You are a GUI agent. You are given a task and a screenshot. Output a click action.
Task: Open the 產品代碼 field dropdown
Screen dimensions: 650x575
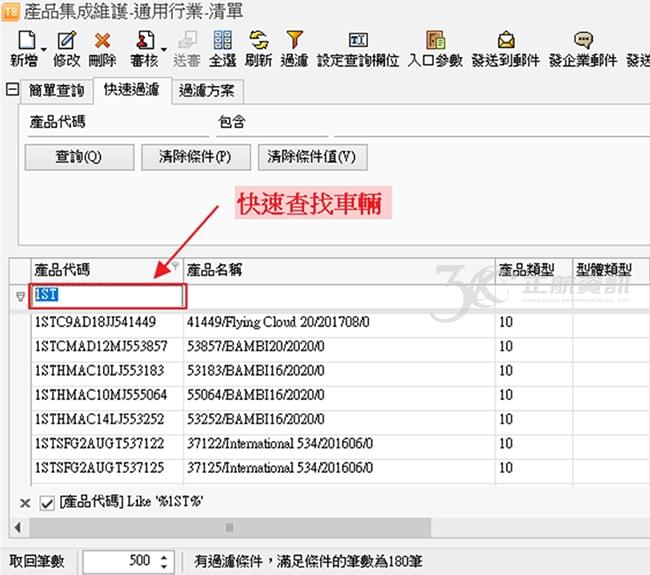click(118, 123)
